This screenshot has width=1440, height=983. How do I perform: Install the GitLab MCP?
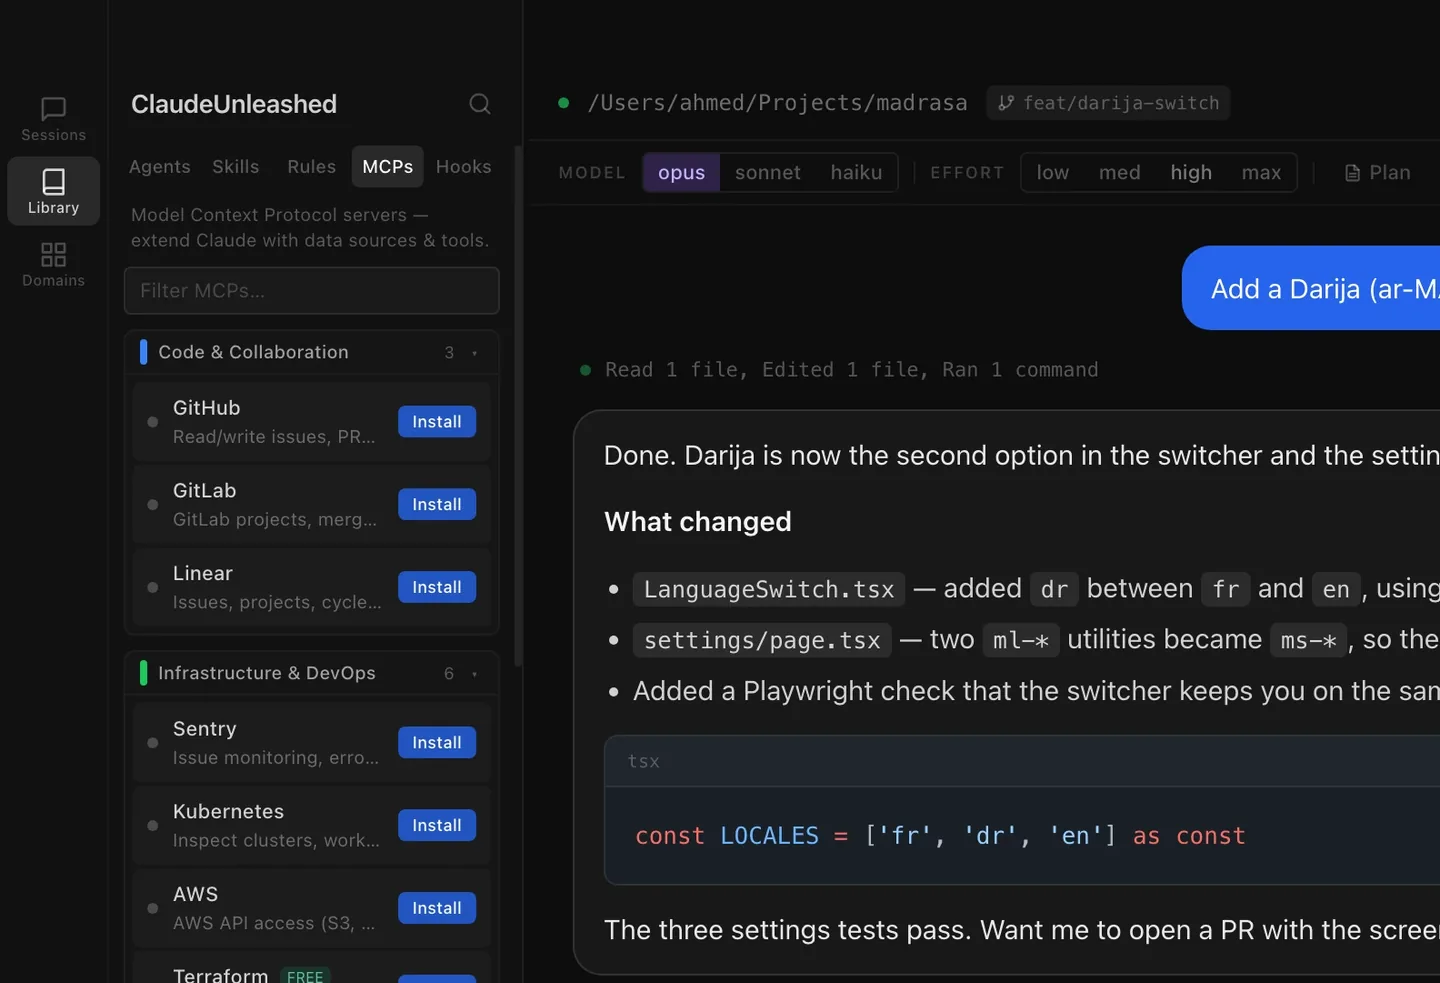(x=437, y=505)
